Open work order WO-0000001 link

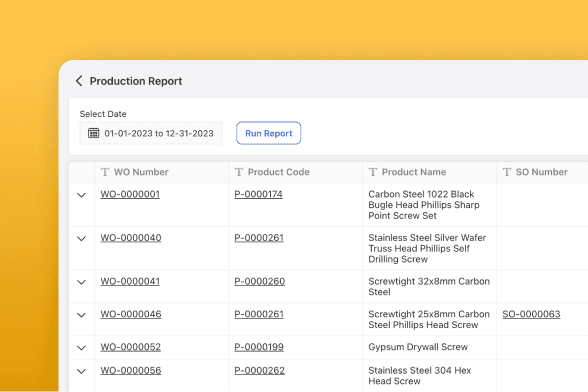[x=130, y=194]
